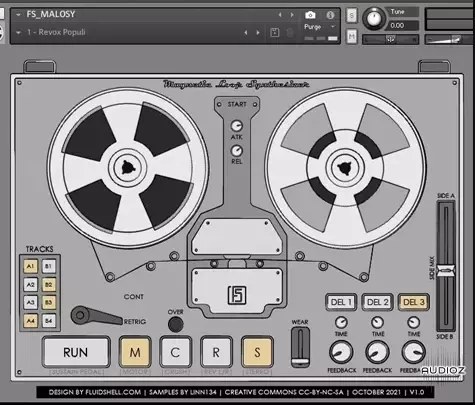Click the DEL 2 TIME knob
This screenshot has height=405, width=475.
377,322
